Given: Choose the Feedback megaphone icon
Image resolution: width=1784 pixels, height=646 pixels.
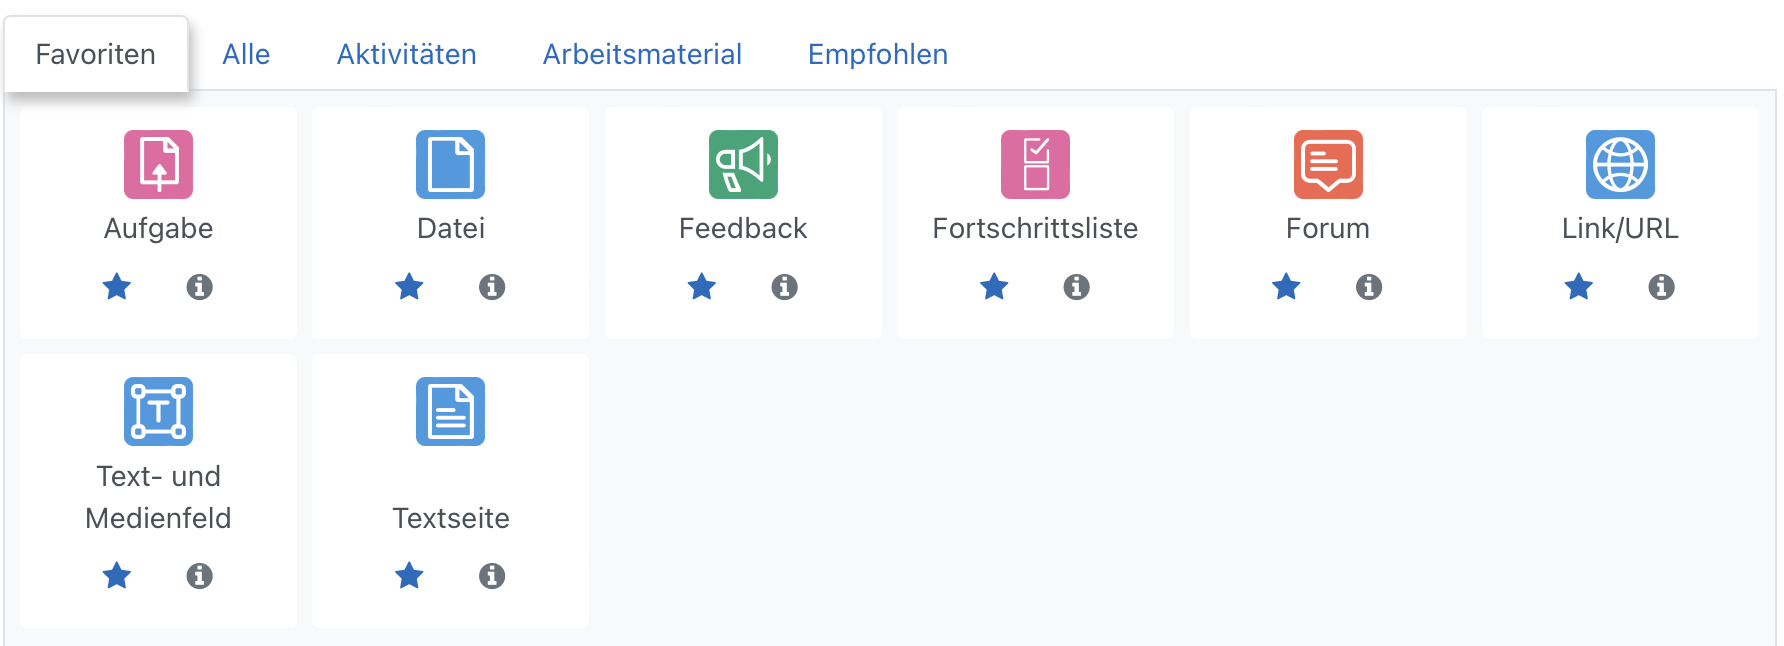Looking at the screenshot, I should click(743, 165).
